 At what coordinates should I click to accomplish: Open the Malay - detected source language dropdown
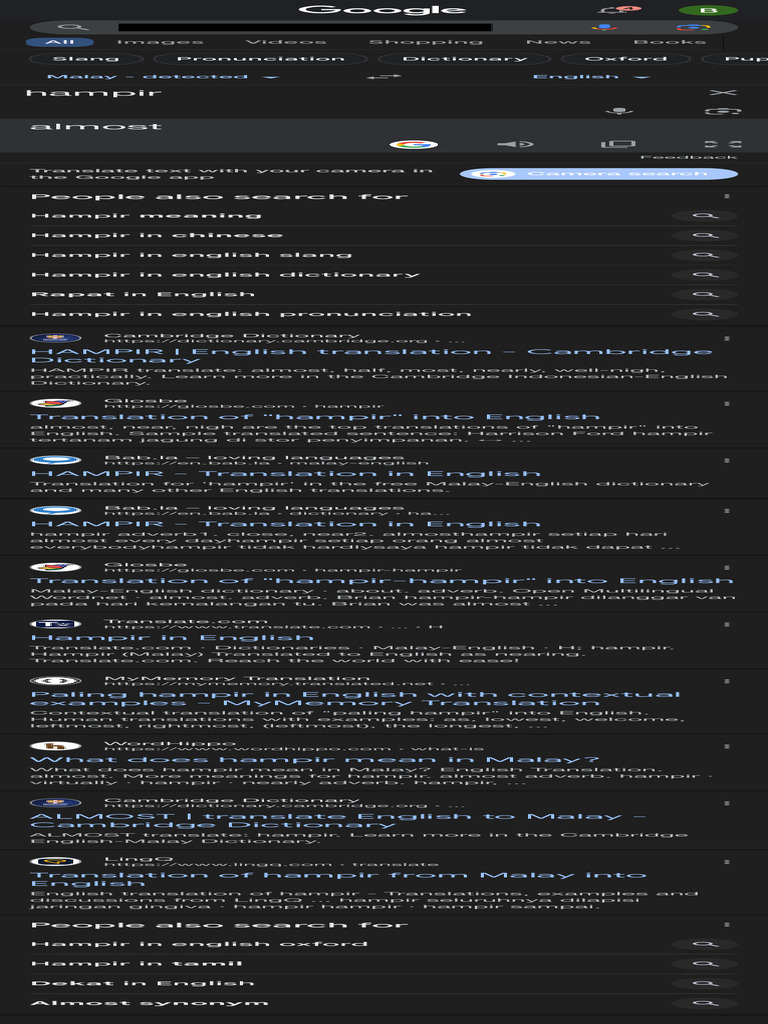(163, 77)
